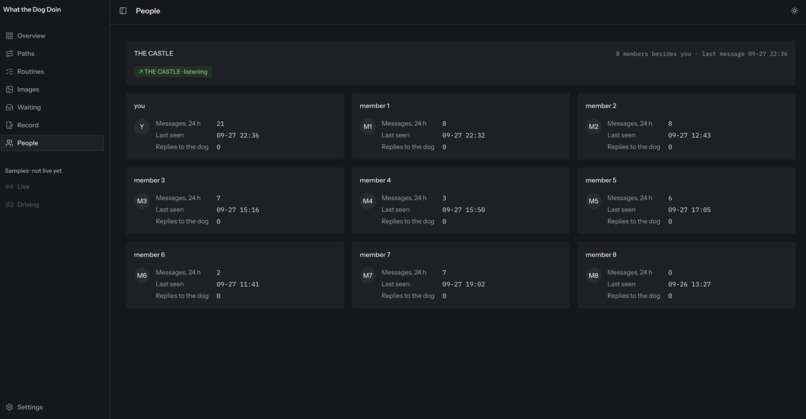Click the What the Dog Doin title
The height and width of the screenshot is (419, 806).
[32, 9]
